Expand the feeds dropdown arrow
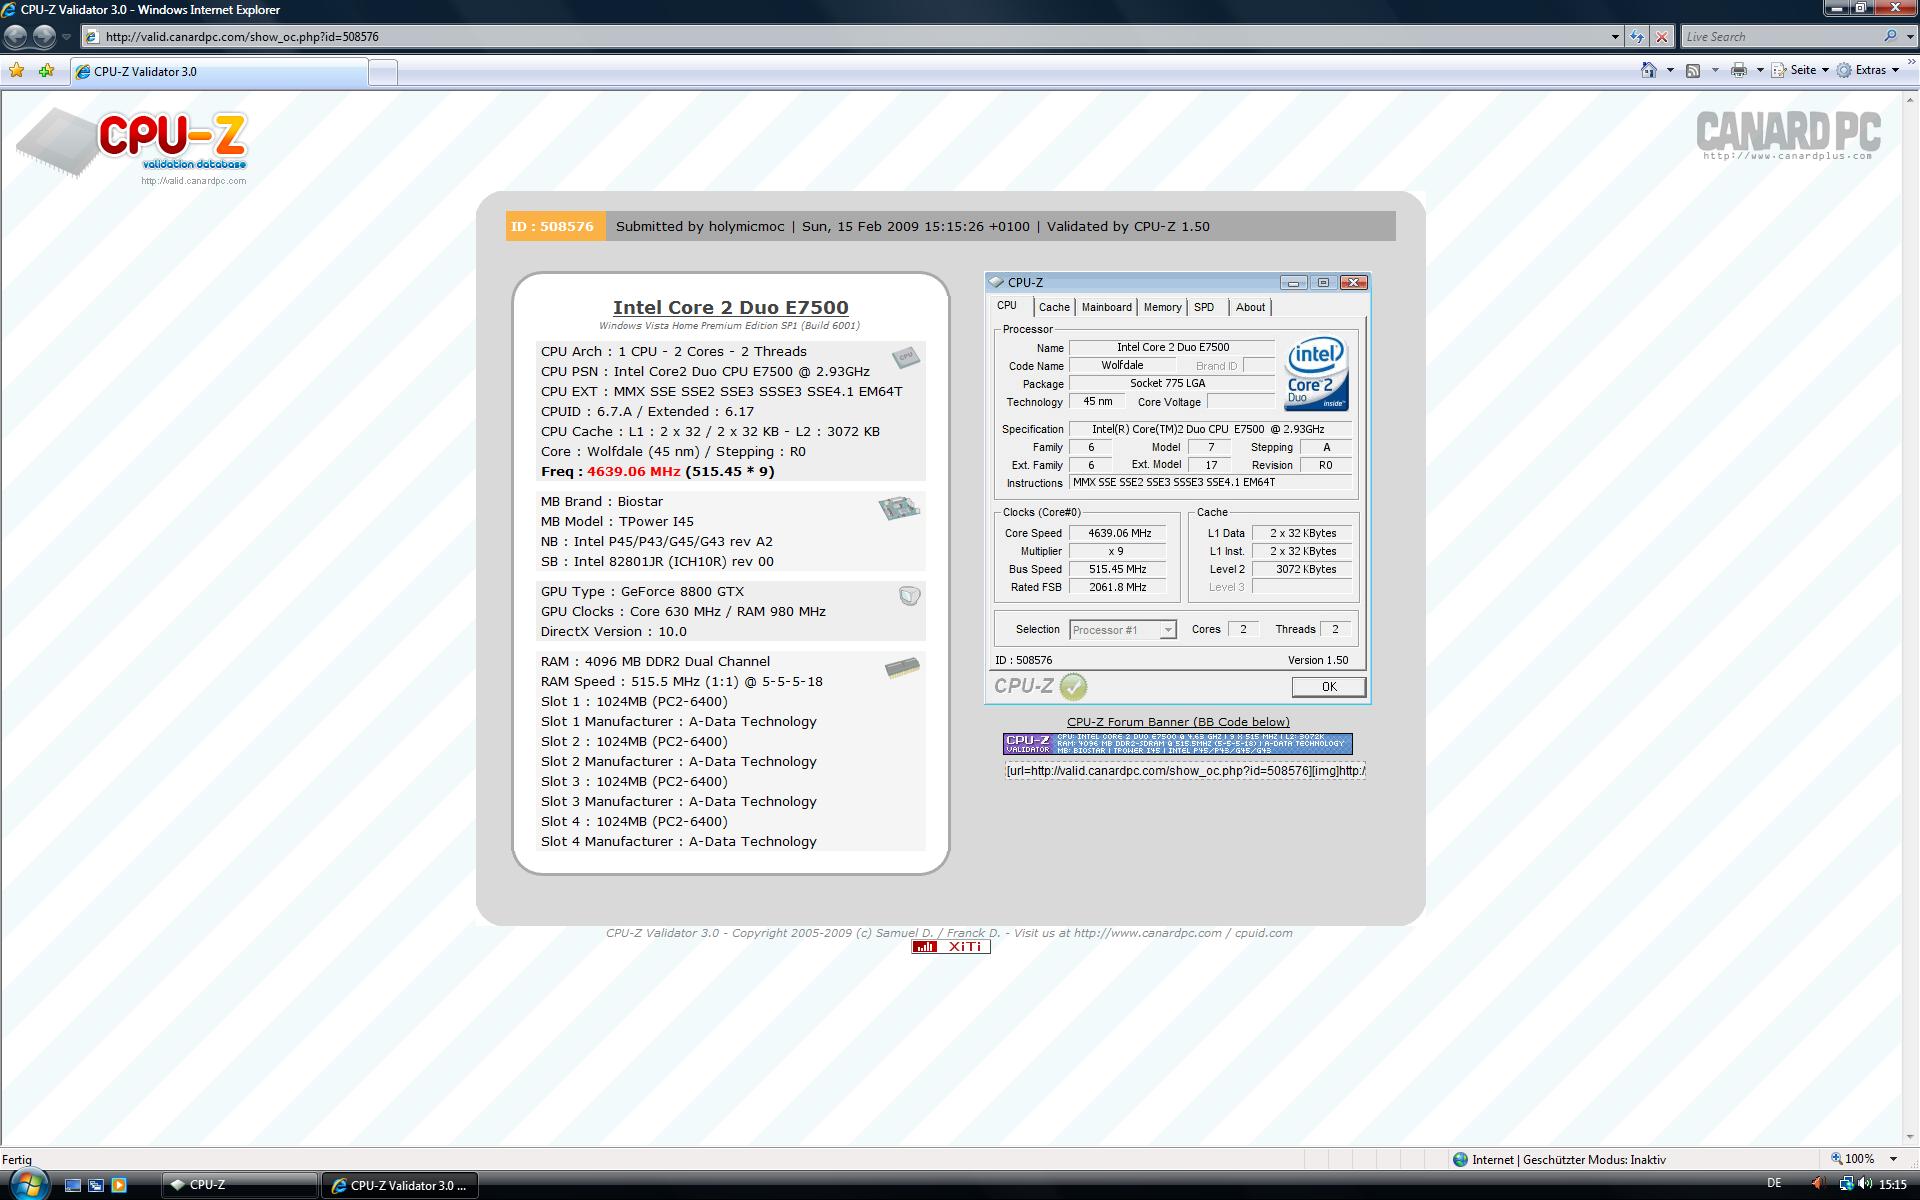 click(1715, 70)
